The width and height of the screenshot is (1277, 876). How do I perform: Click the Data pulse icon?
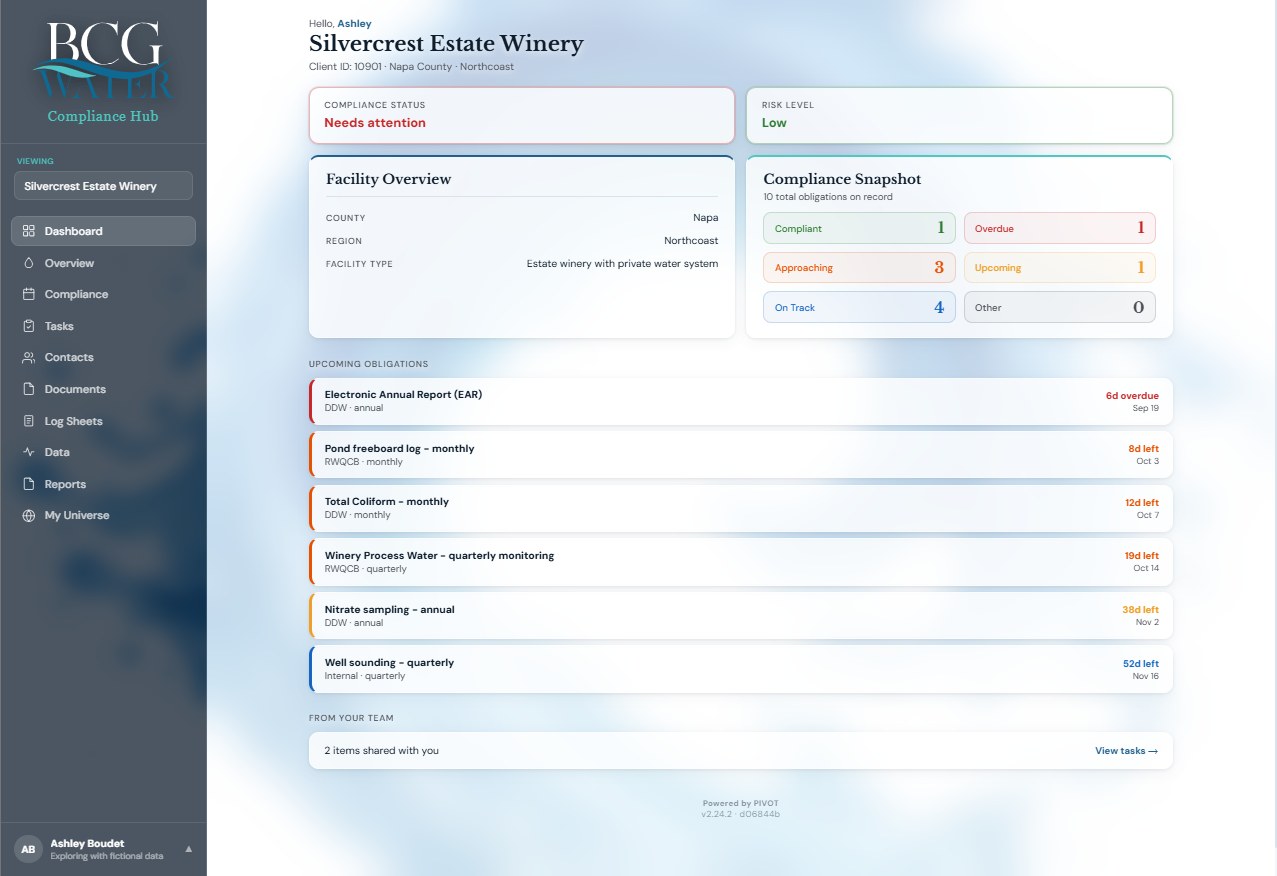(x=28, y=452)
